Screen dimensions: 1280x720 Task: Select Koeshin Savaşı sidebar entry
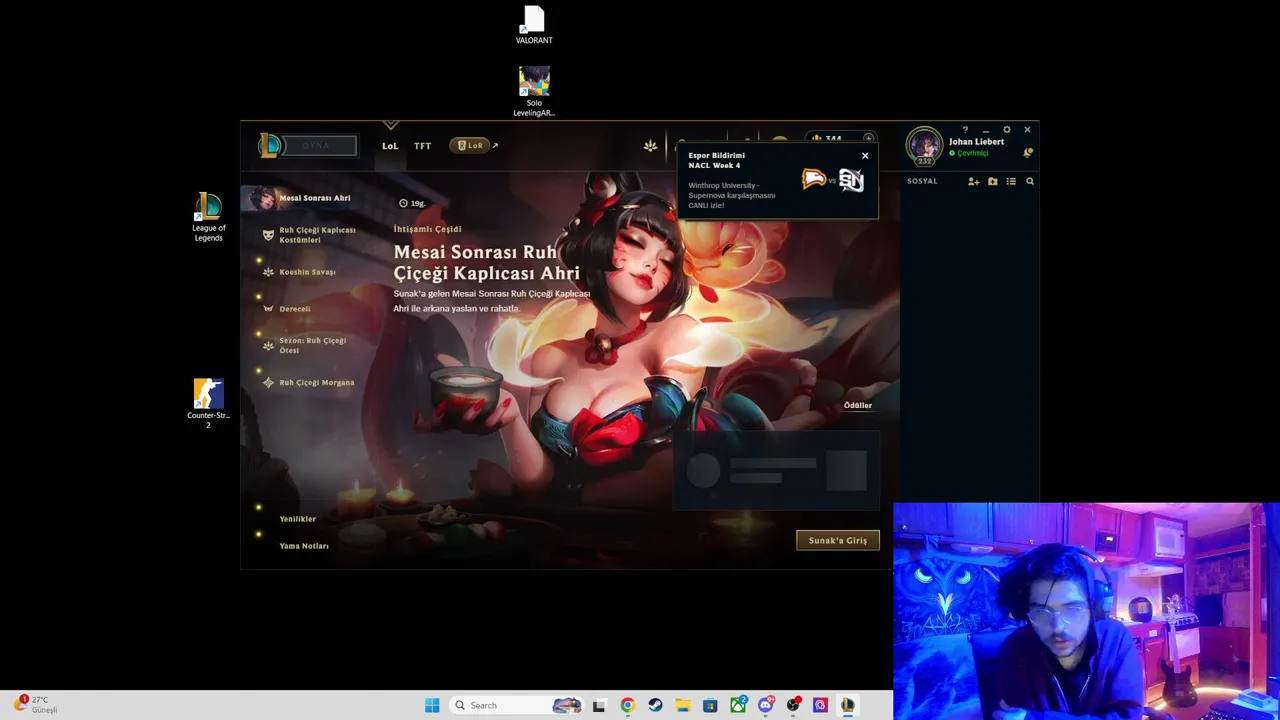point(307,272)
